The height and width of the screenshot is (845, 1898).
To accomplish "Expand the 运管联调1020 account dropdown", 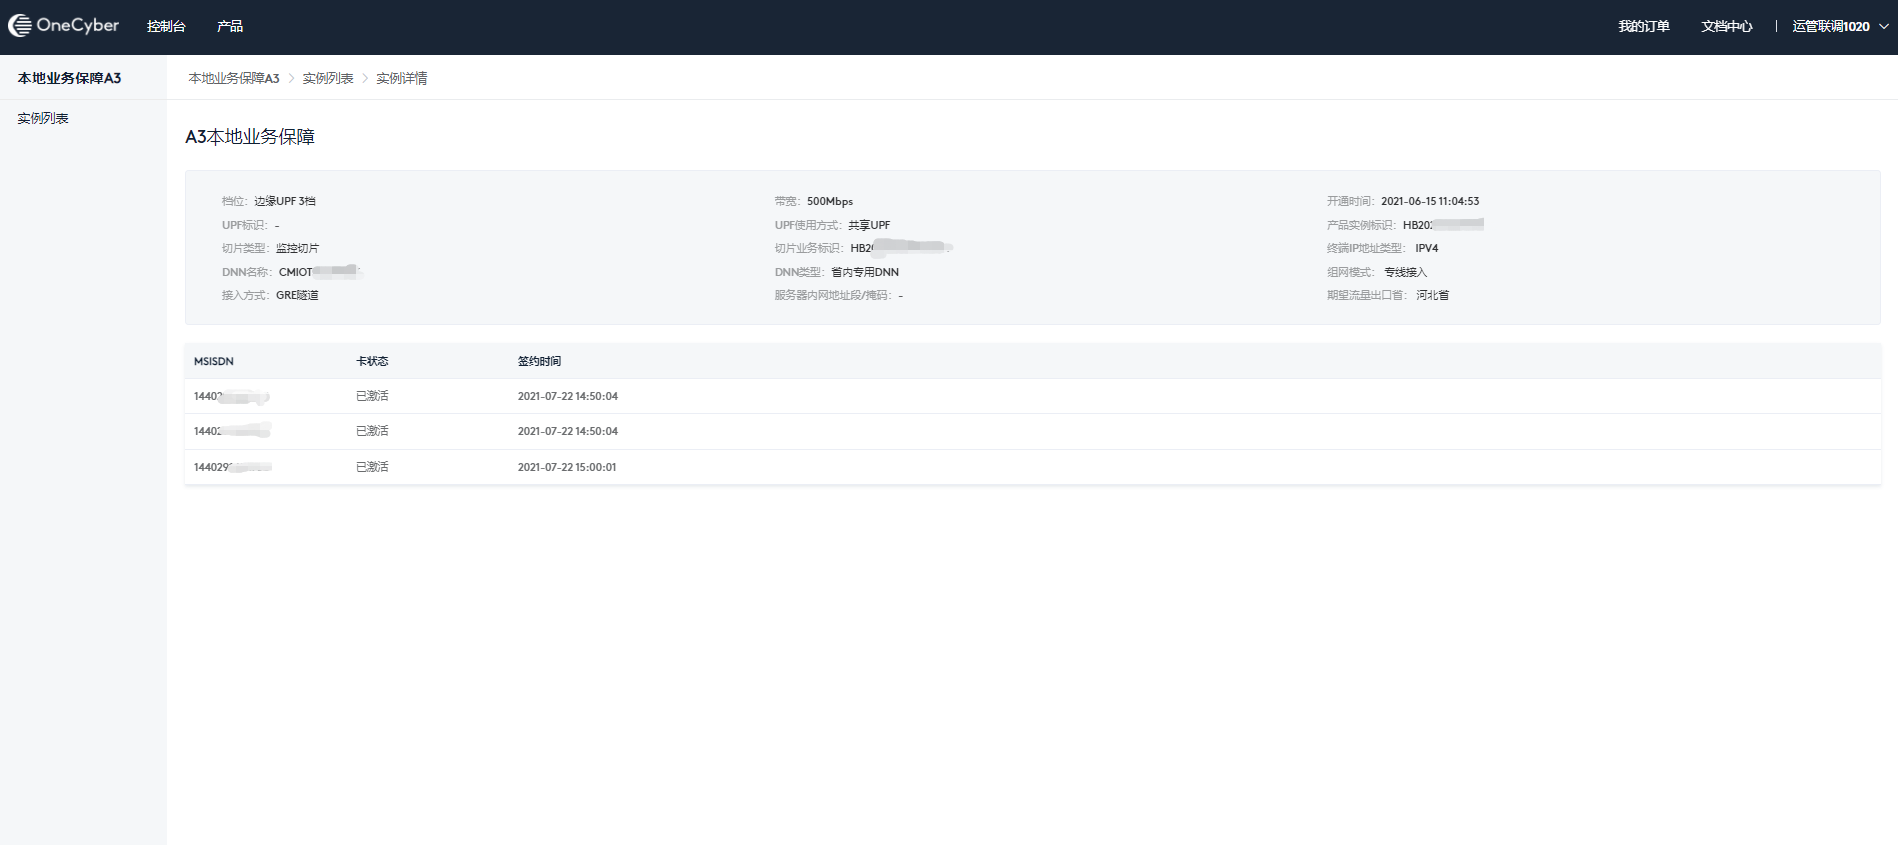I will (1839, 26).
